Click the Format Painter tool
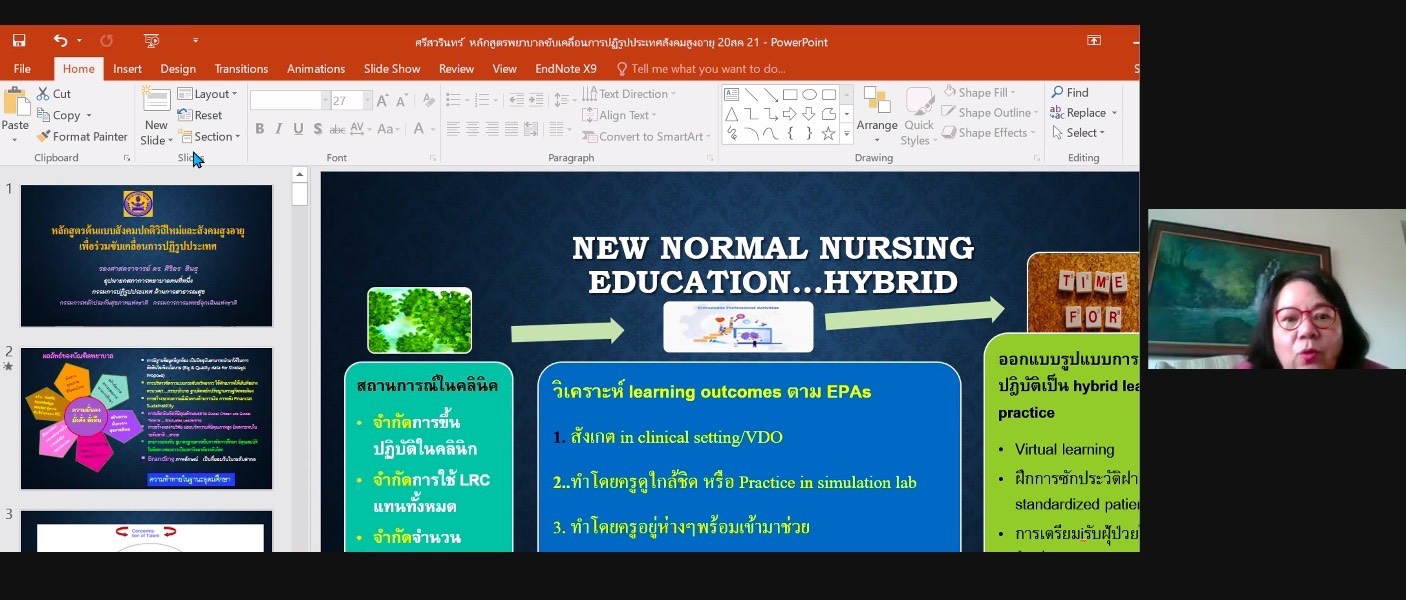The image size is (1406, 600). (82, 137)
